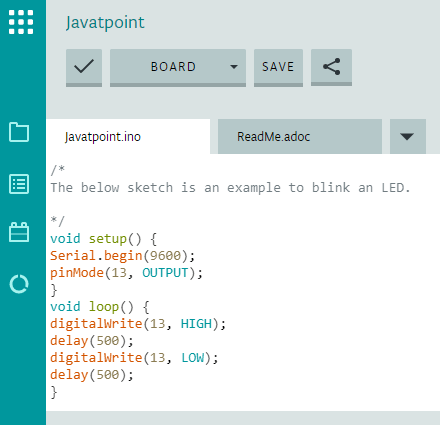The height and width of the screenshot is (425, 440).
Task: Open the Libraries calendar-shaped icon
Action: click(19, 232)
